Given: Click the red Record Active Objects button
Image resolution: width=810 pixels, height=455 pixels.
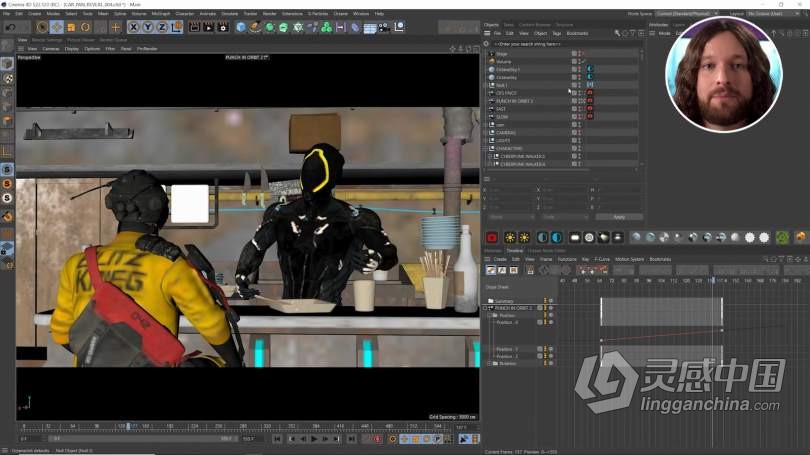Looking at the screenshot, I should pos(378,439).
